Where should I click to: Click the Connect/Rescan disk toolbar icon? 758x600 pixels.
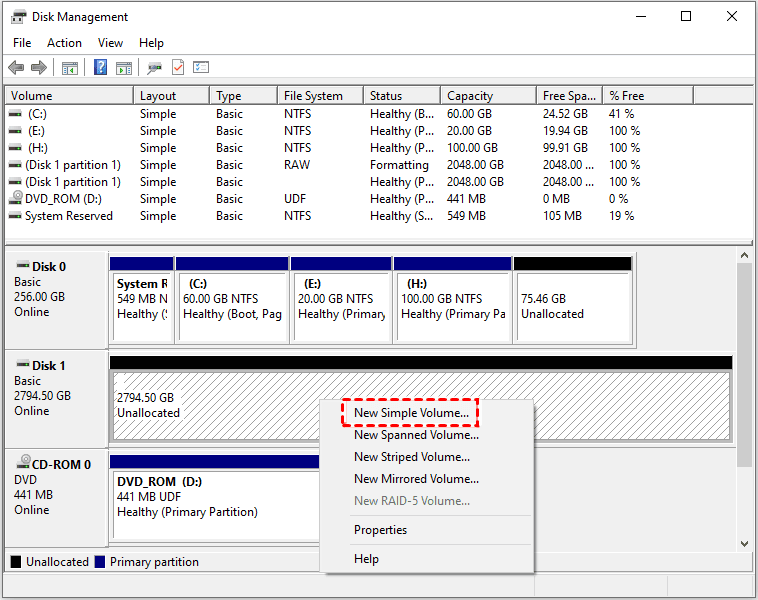(154, 68)
